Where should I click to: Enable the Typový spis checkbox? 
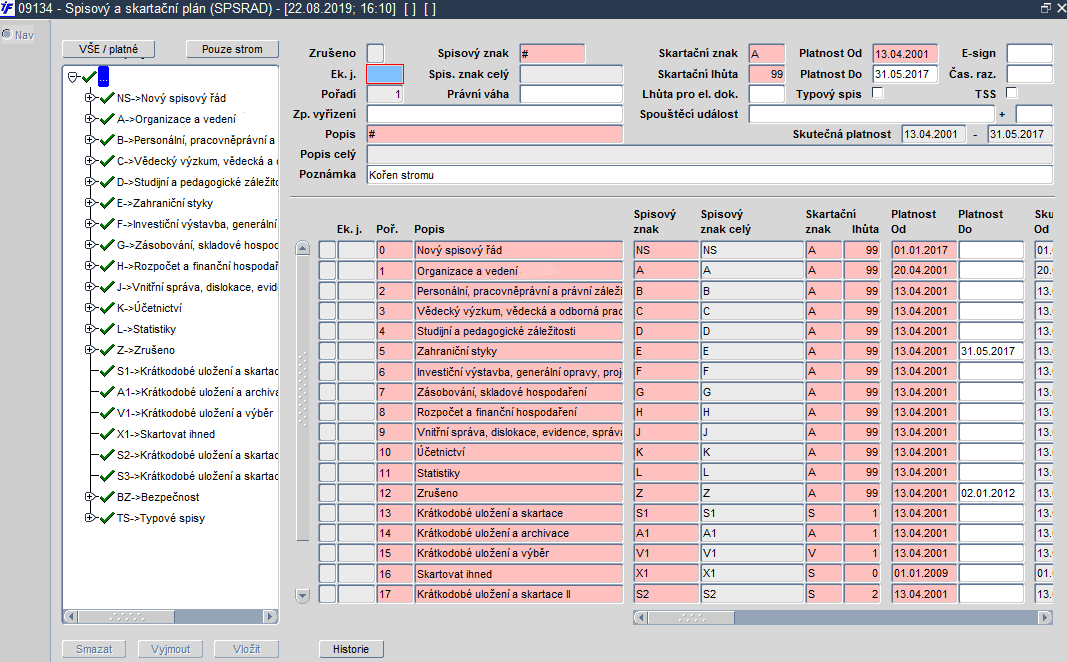coord(878,94)
